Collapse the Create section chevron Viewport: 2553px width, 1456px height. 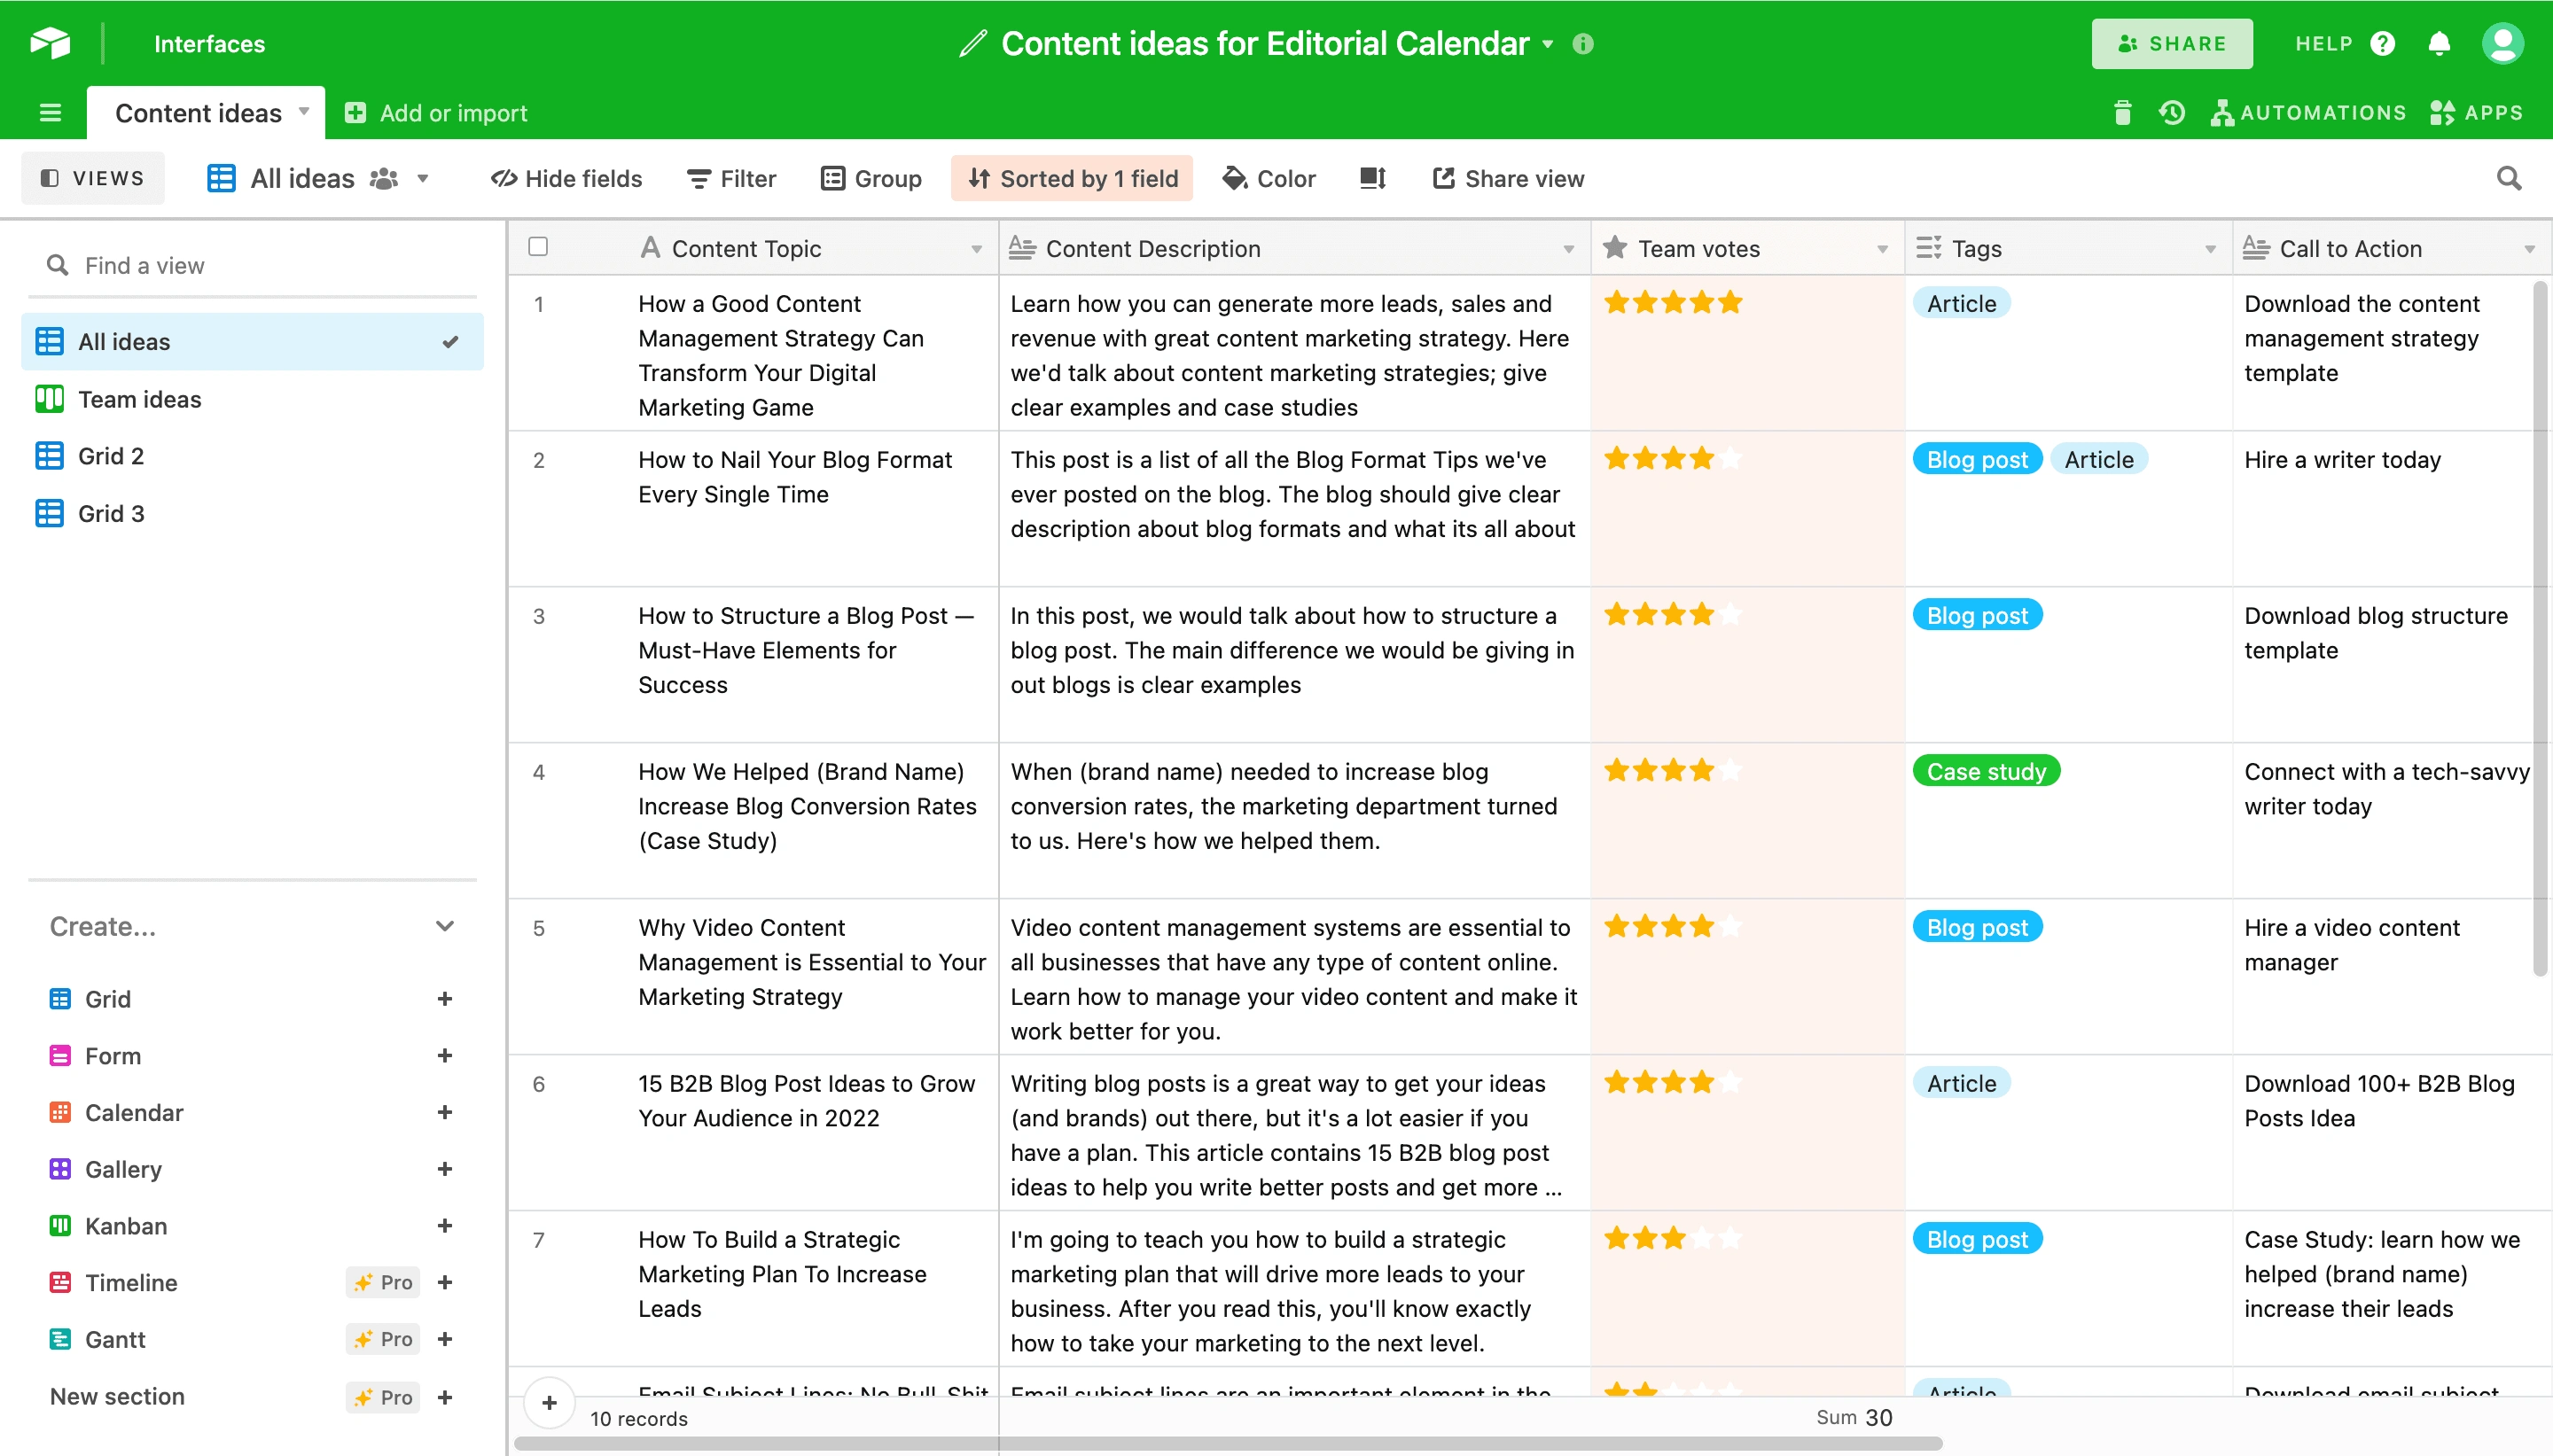pos(445,927)
